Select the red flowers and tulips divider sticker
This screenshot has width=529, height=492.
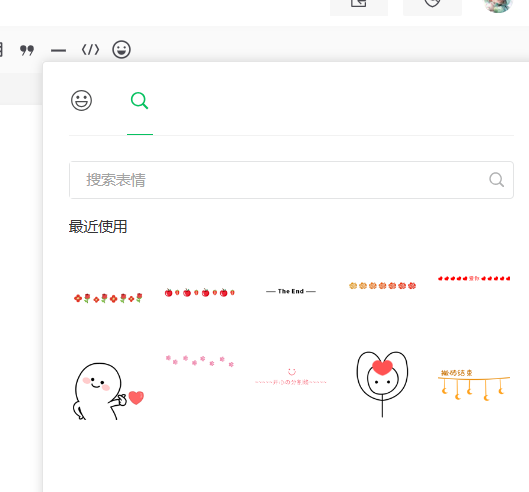108,298
